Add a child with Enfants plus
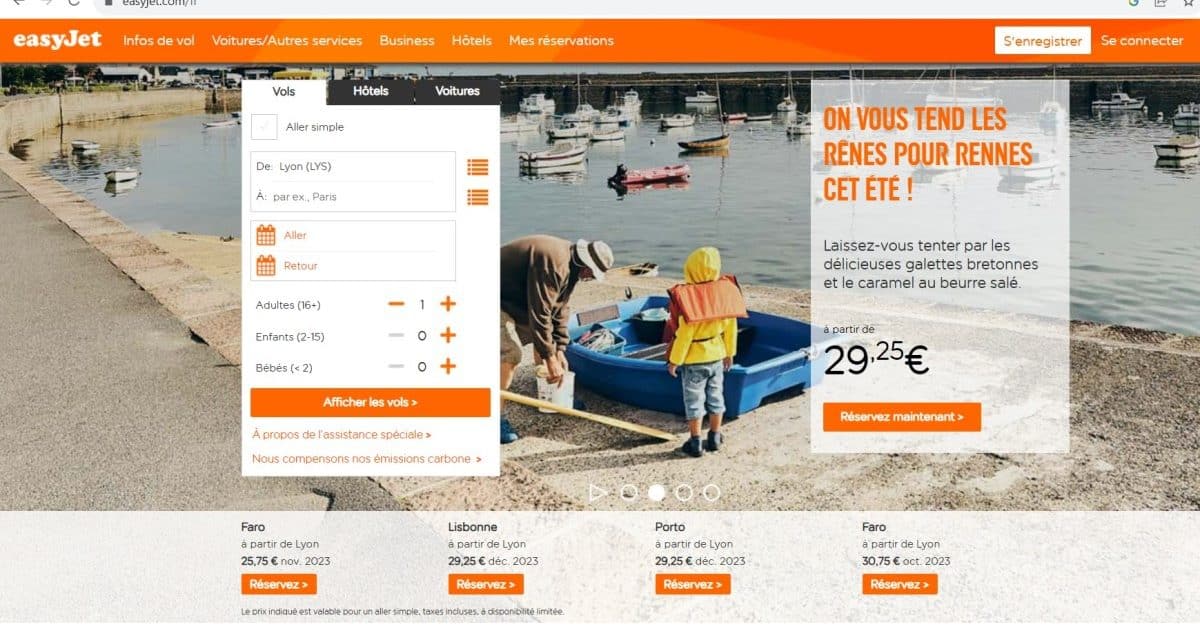The height and width of the screenshot is (640, 1200). pos(448,335)
